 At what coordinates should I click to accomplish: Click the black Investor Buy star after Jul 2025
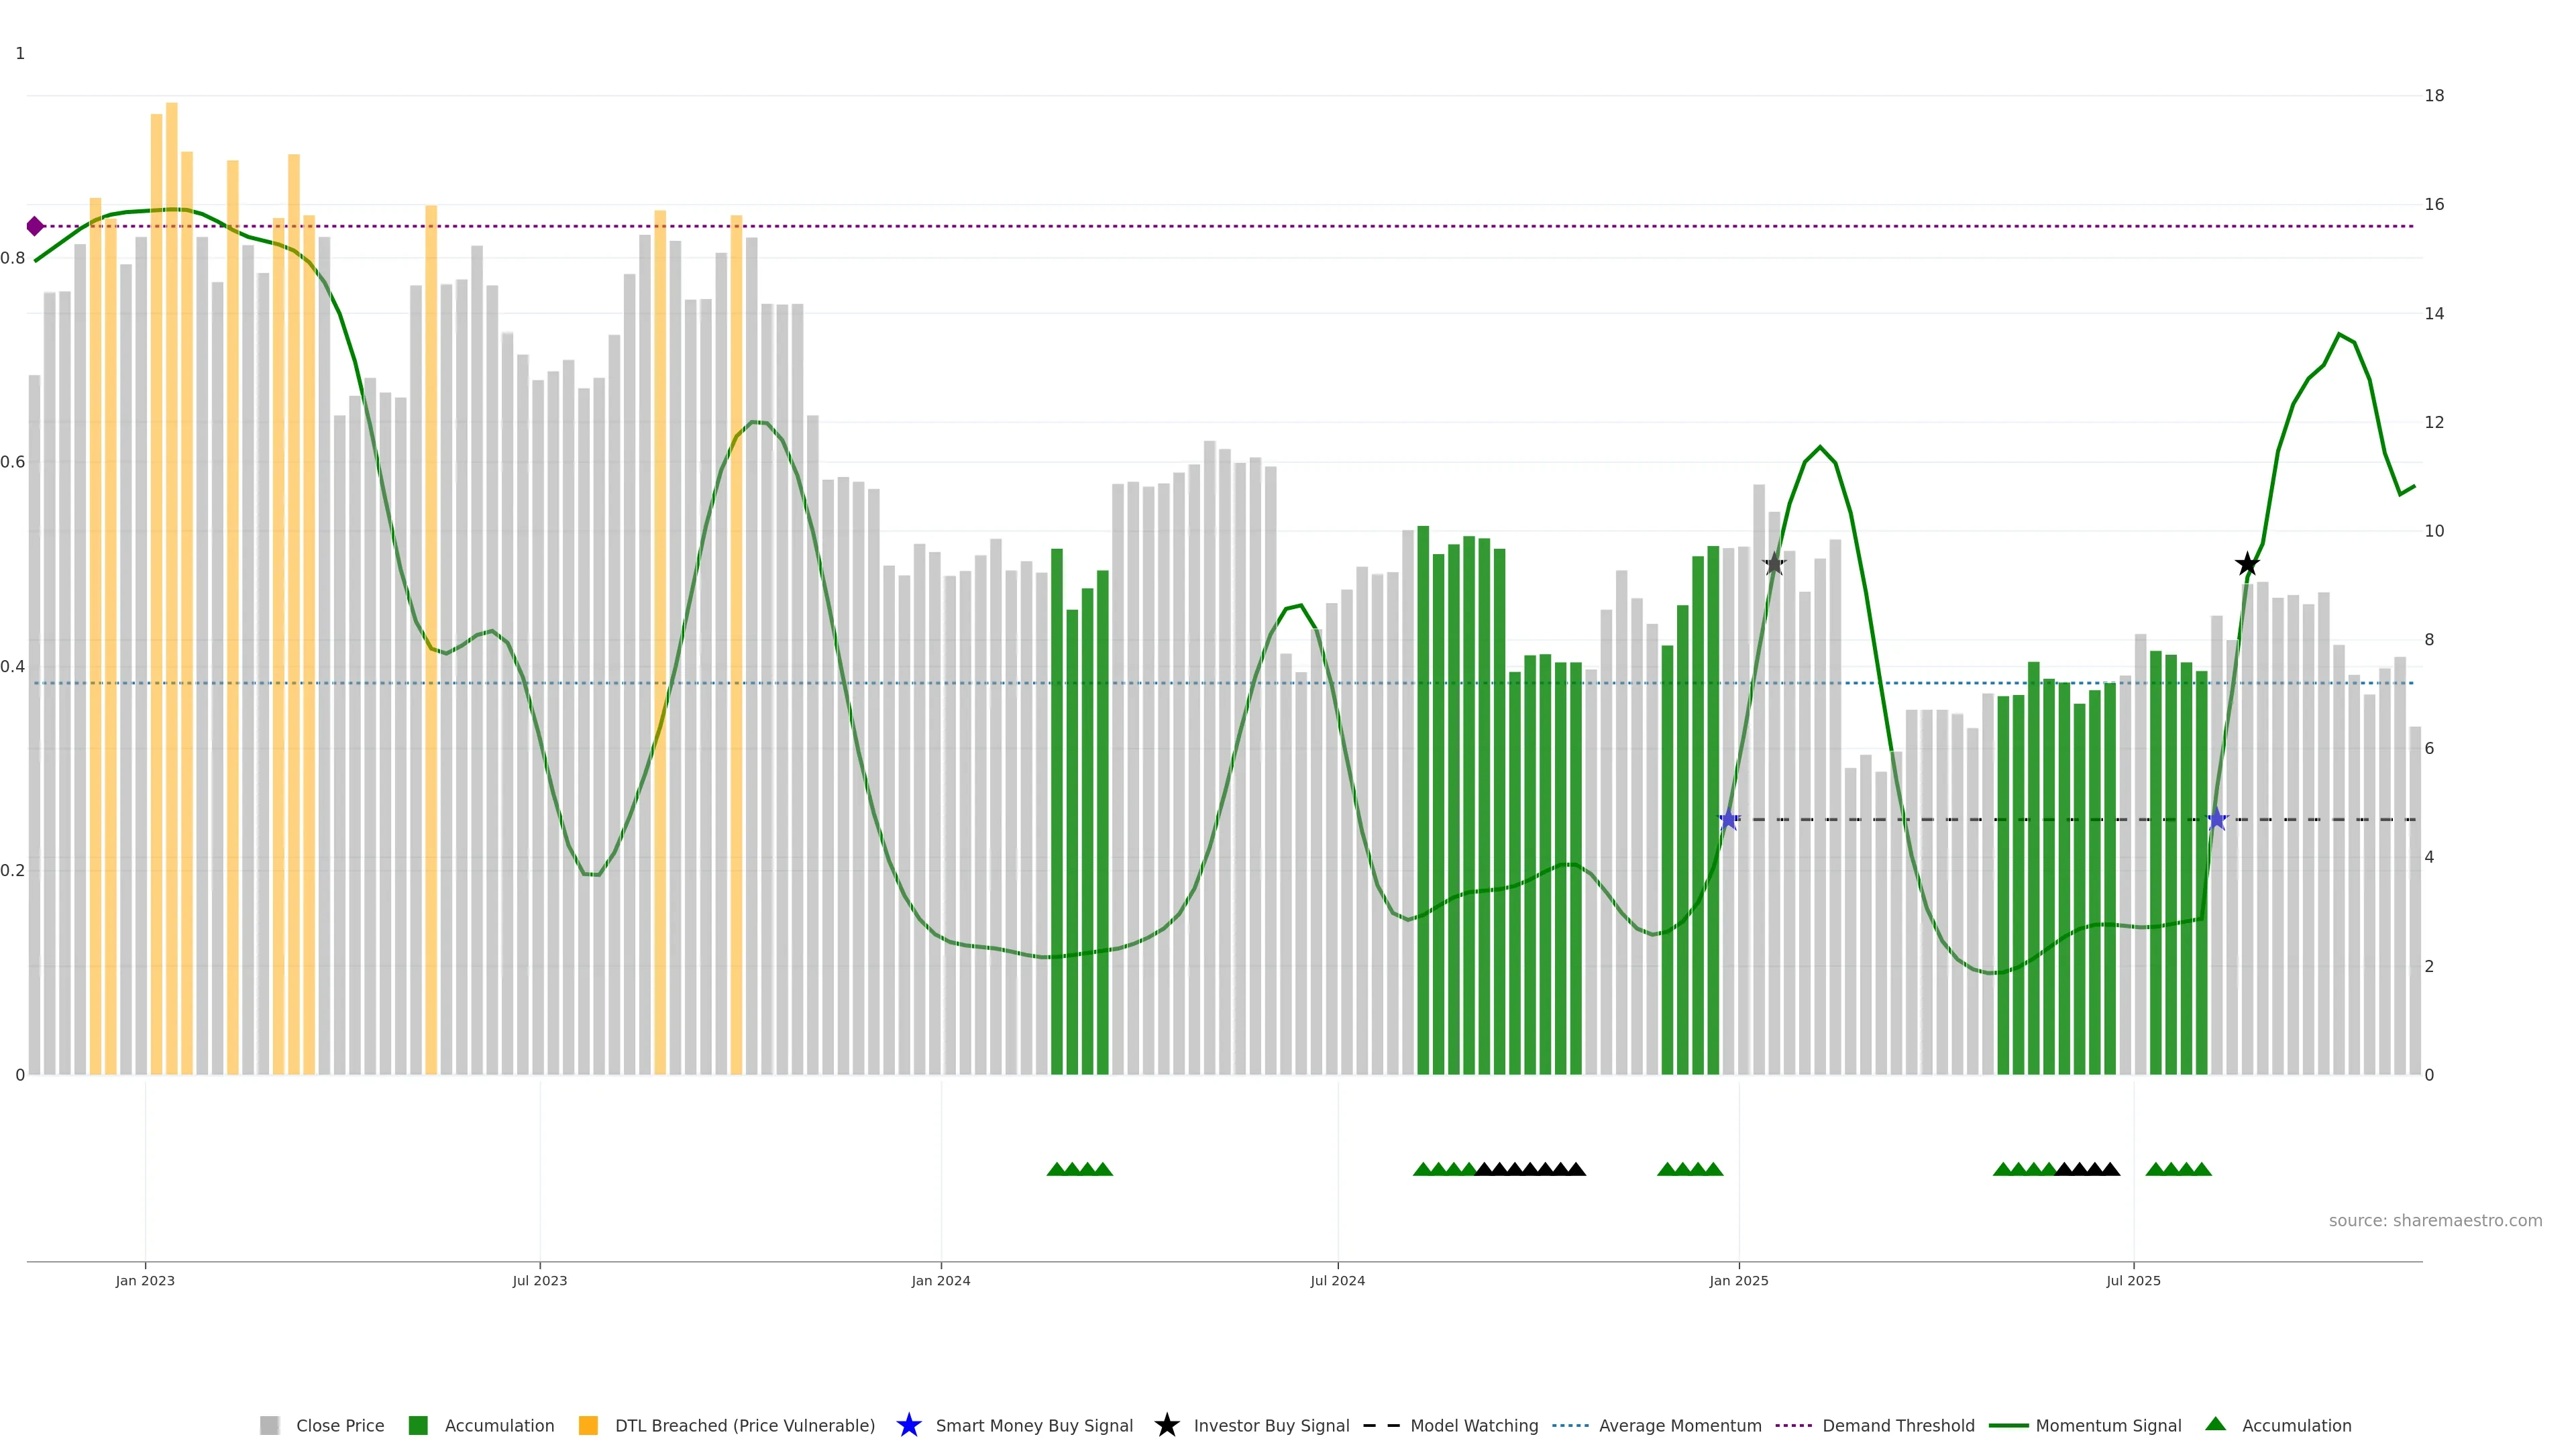[x=2247, y=564]
